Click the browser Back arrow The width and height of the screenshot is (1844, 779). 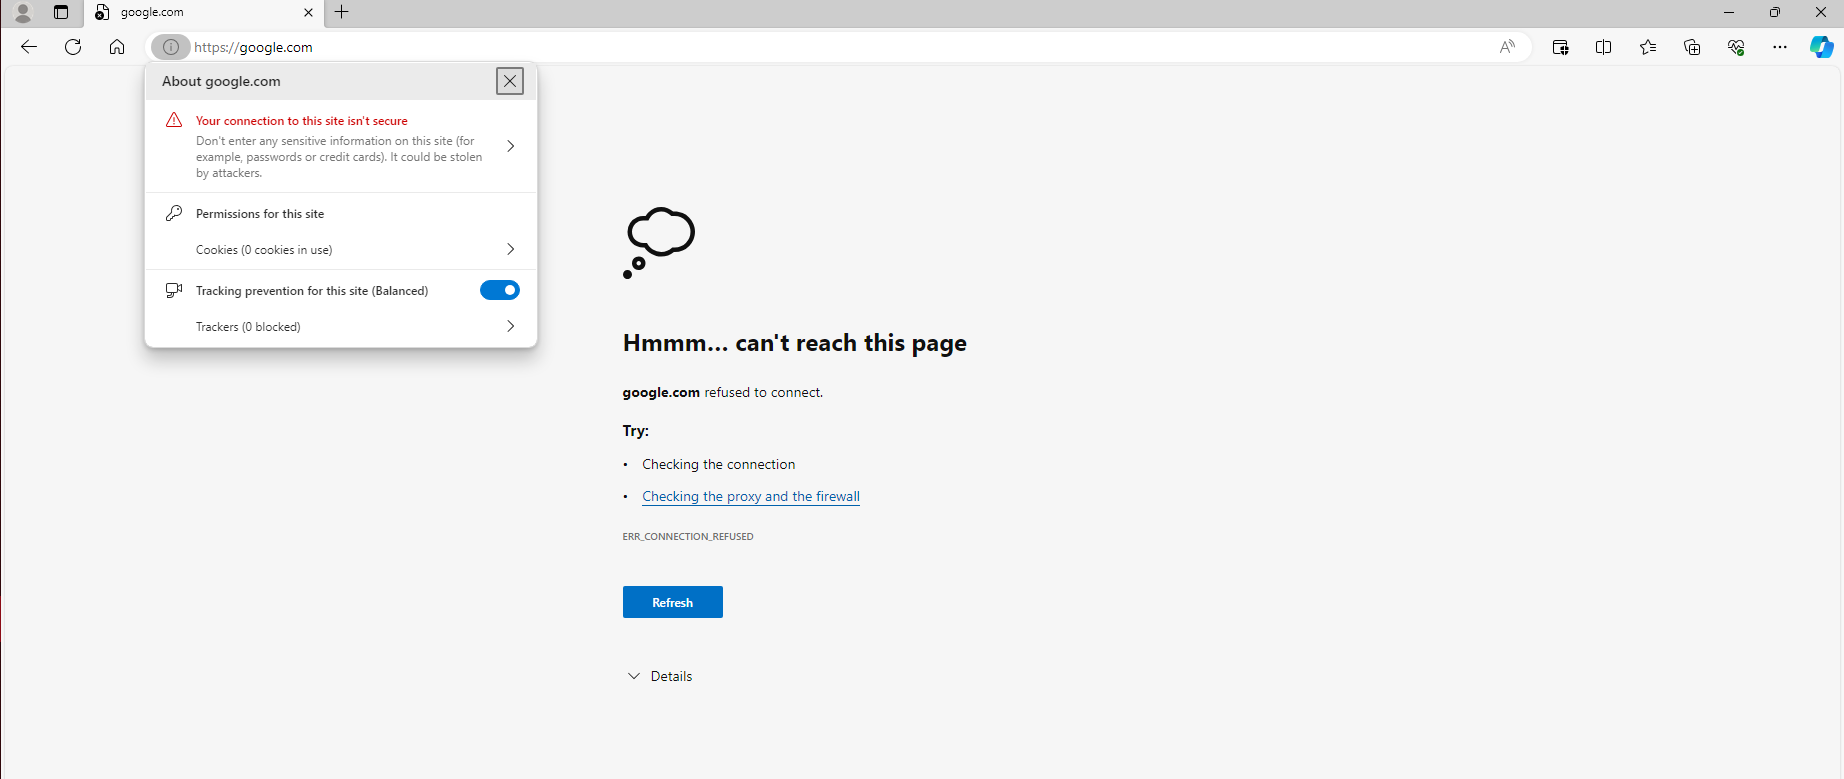pos(29,47)
